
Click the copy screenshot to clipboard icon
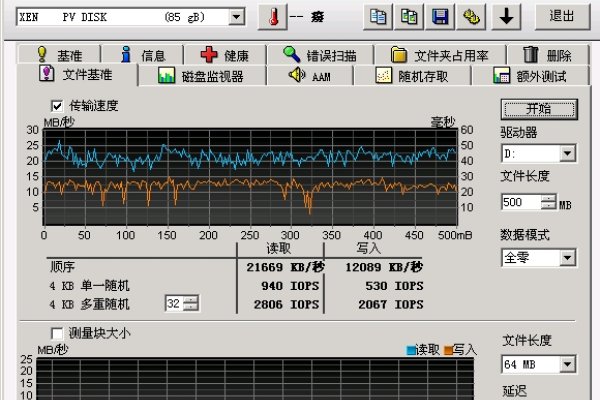click(x=409, y=17)
